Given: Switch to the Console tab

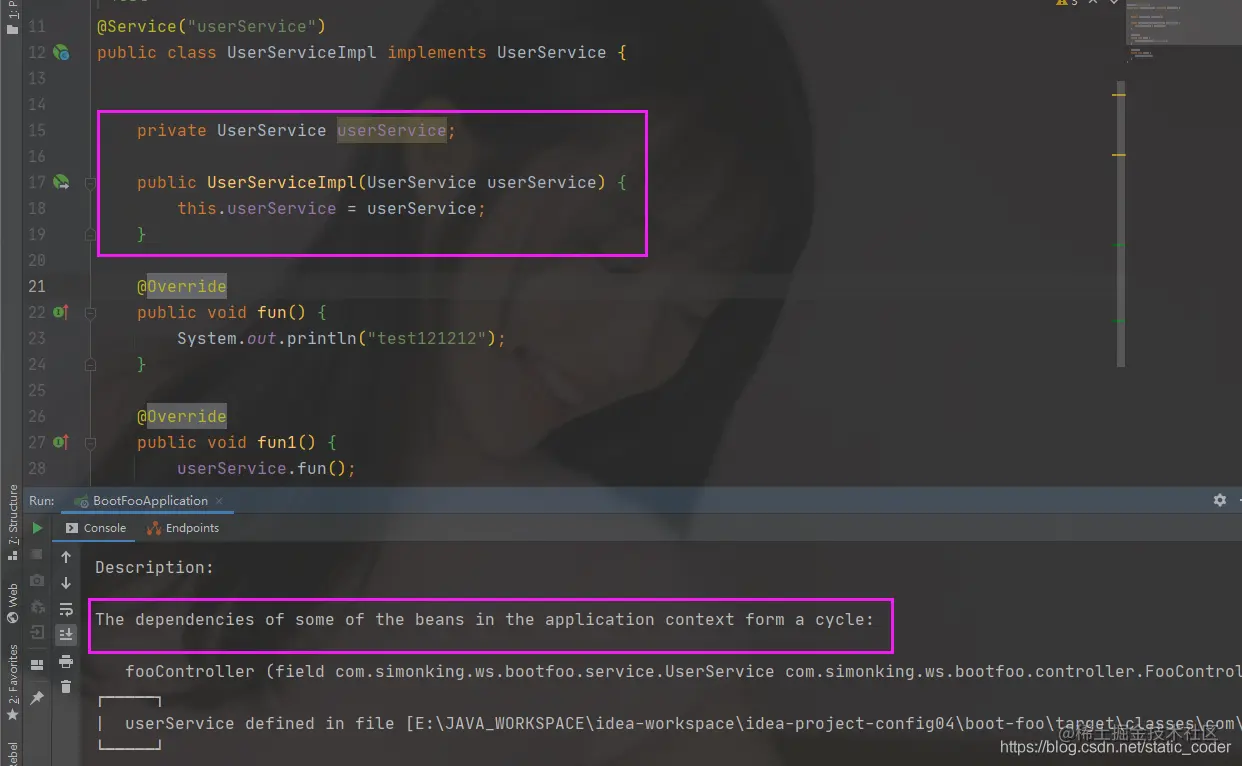Looking at the screenshot, I should pos(96,528).
